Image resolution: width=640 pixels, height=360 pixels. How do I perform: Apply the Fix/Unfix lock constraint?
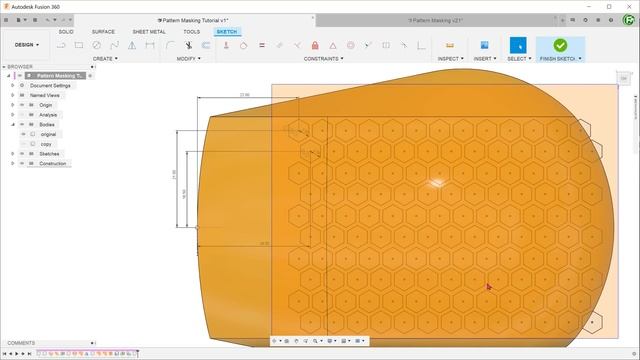click(315, 45)
